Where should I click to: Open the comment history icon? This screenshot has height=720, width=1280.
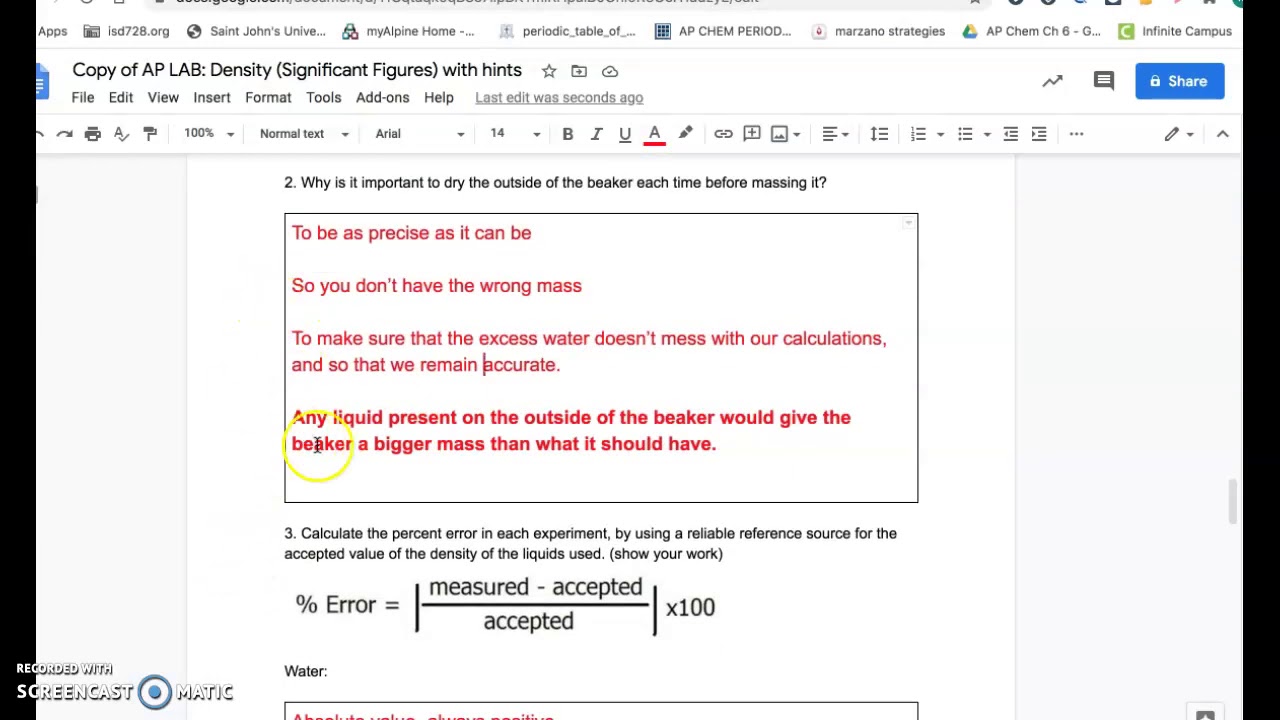pyautogui.click(x=1104, y=82)
